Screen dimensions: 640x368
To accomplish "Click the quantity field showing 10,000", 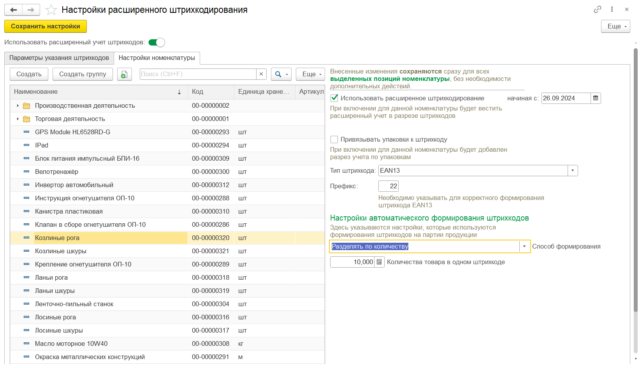I will 352,262.
